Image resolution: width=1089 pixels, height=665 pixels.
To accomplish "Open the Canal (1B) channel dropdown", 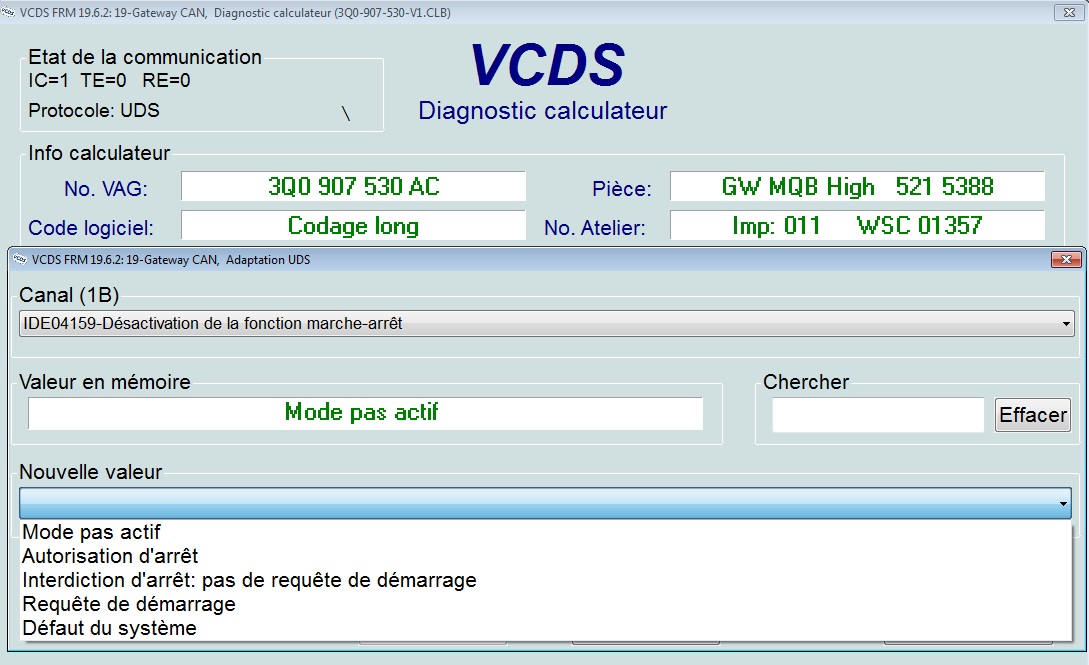I will pyautogui.click(x=547, y=323).
